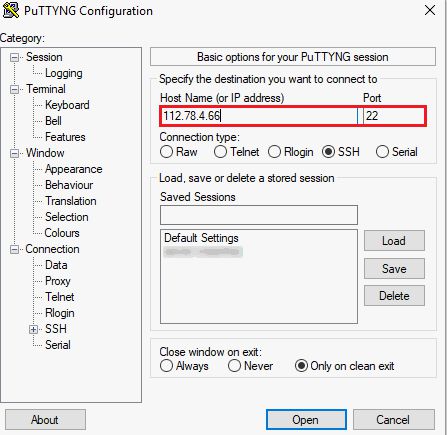447x435 pixels.
Task: Open the Terminal category
Action: pos(46,89)
